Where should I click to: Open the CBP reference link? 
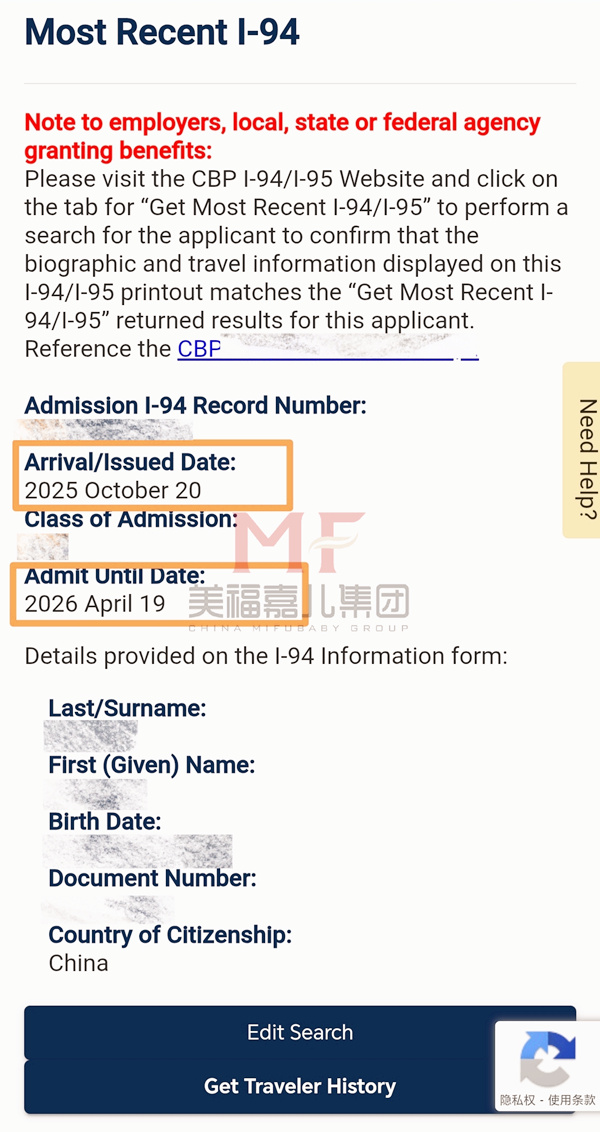coord(199,349)
